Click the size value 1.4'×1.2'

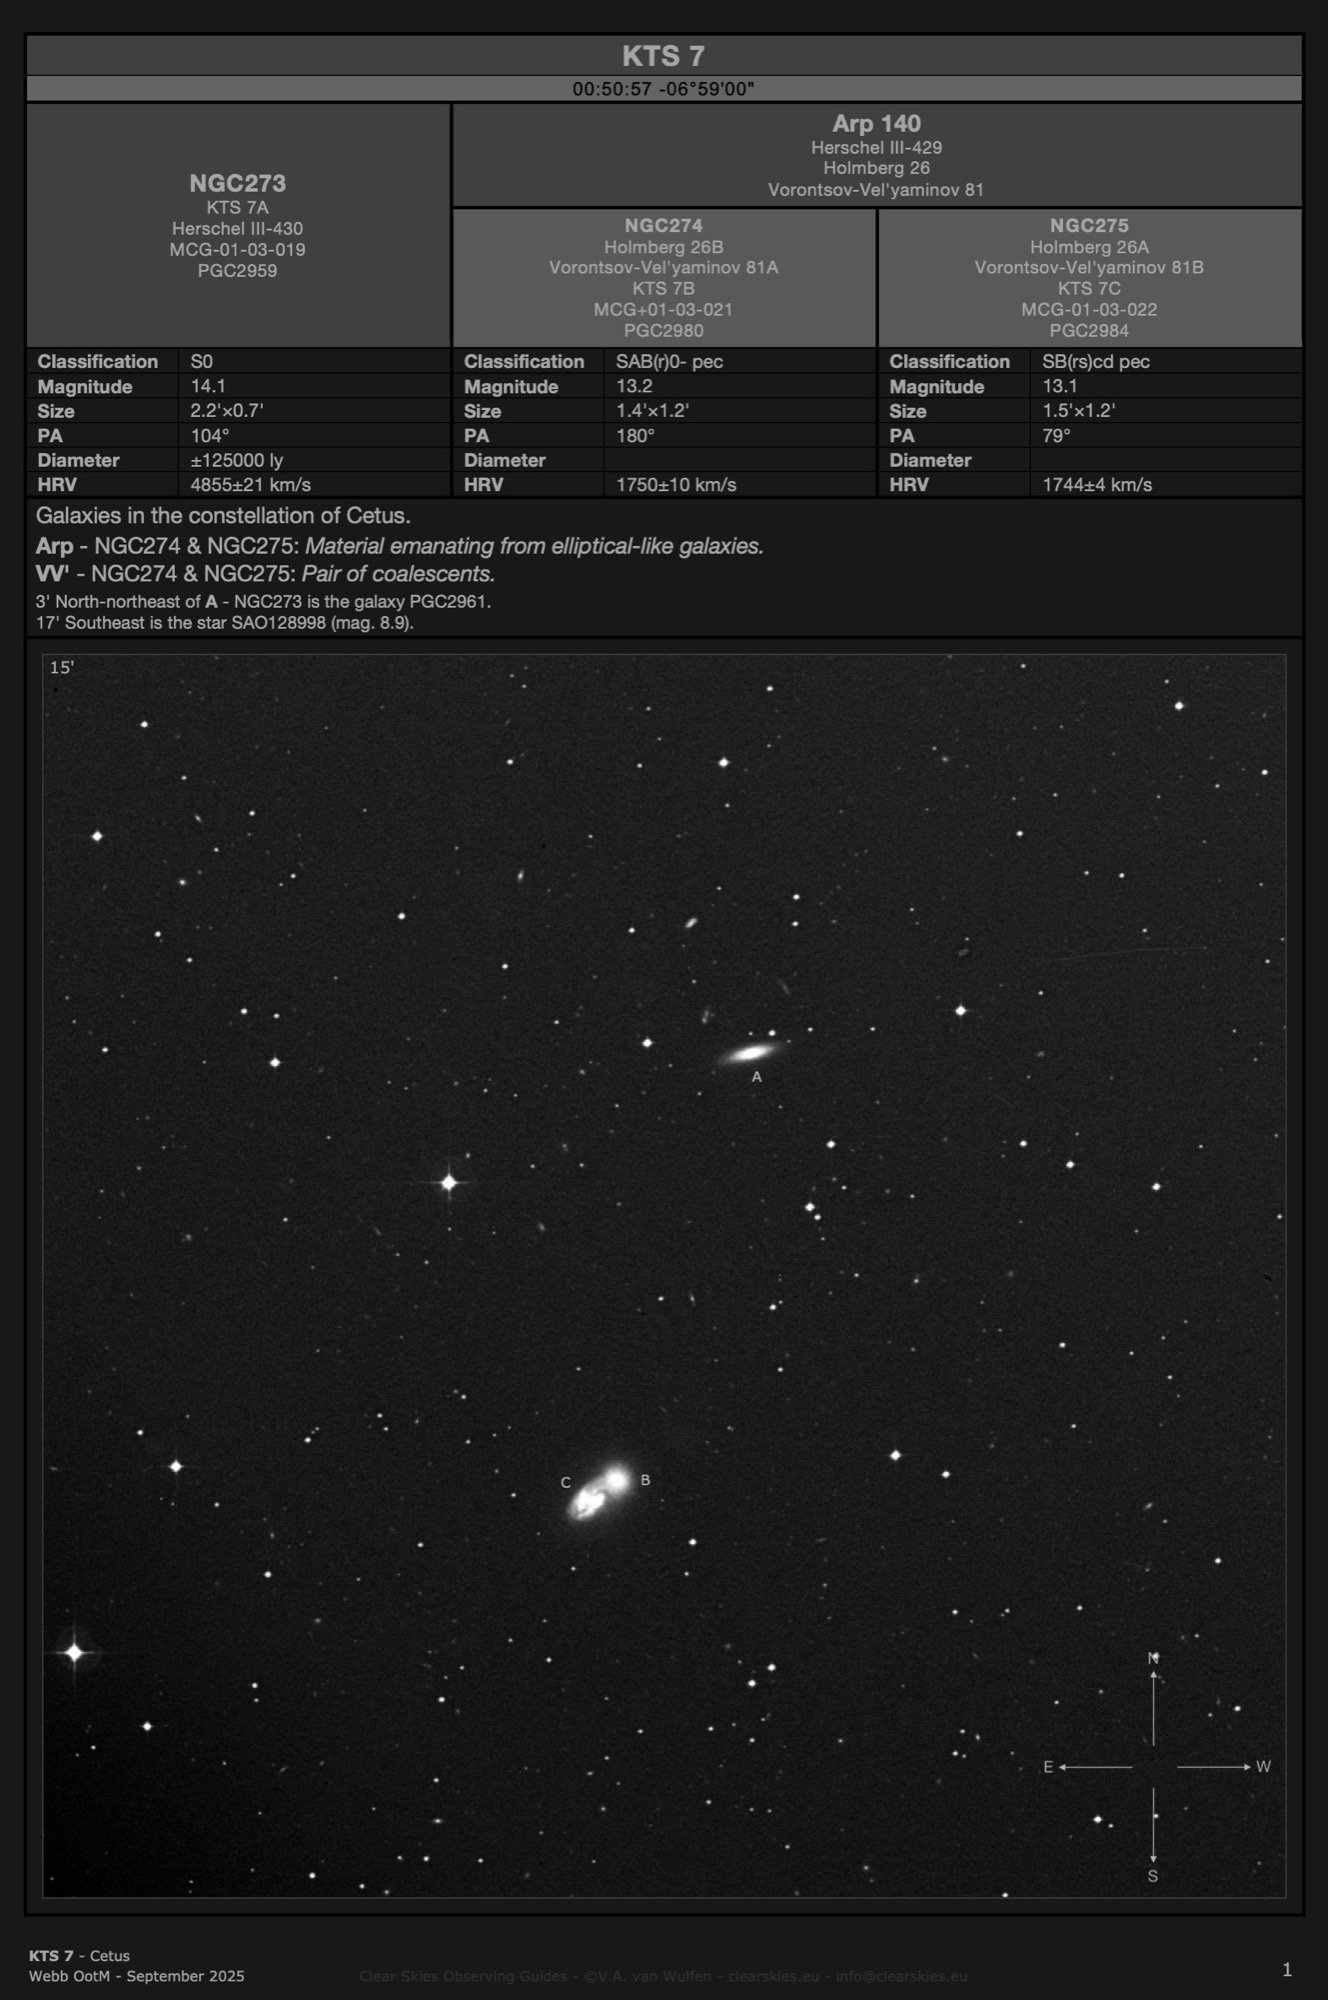653,411
